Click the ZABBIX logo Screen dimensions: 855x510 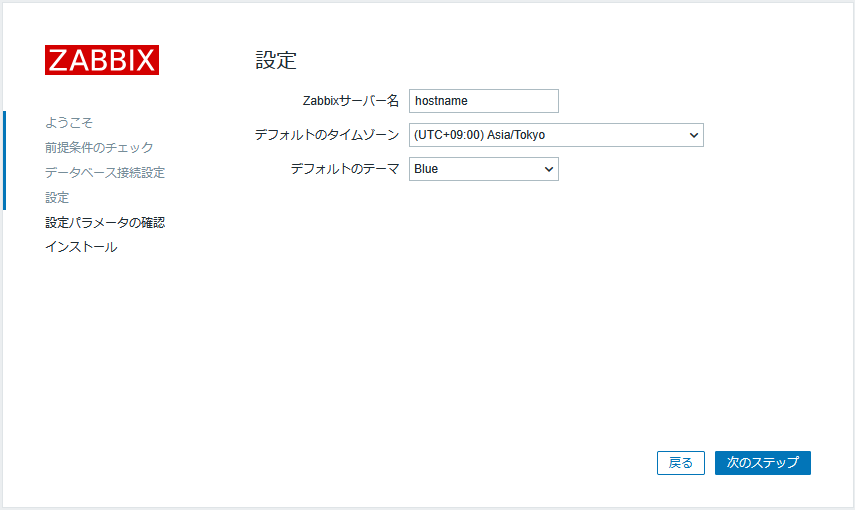click(x=102, y=60)
